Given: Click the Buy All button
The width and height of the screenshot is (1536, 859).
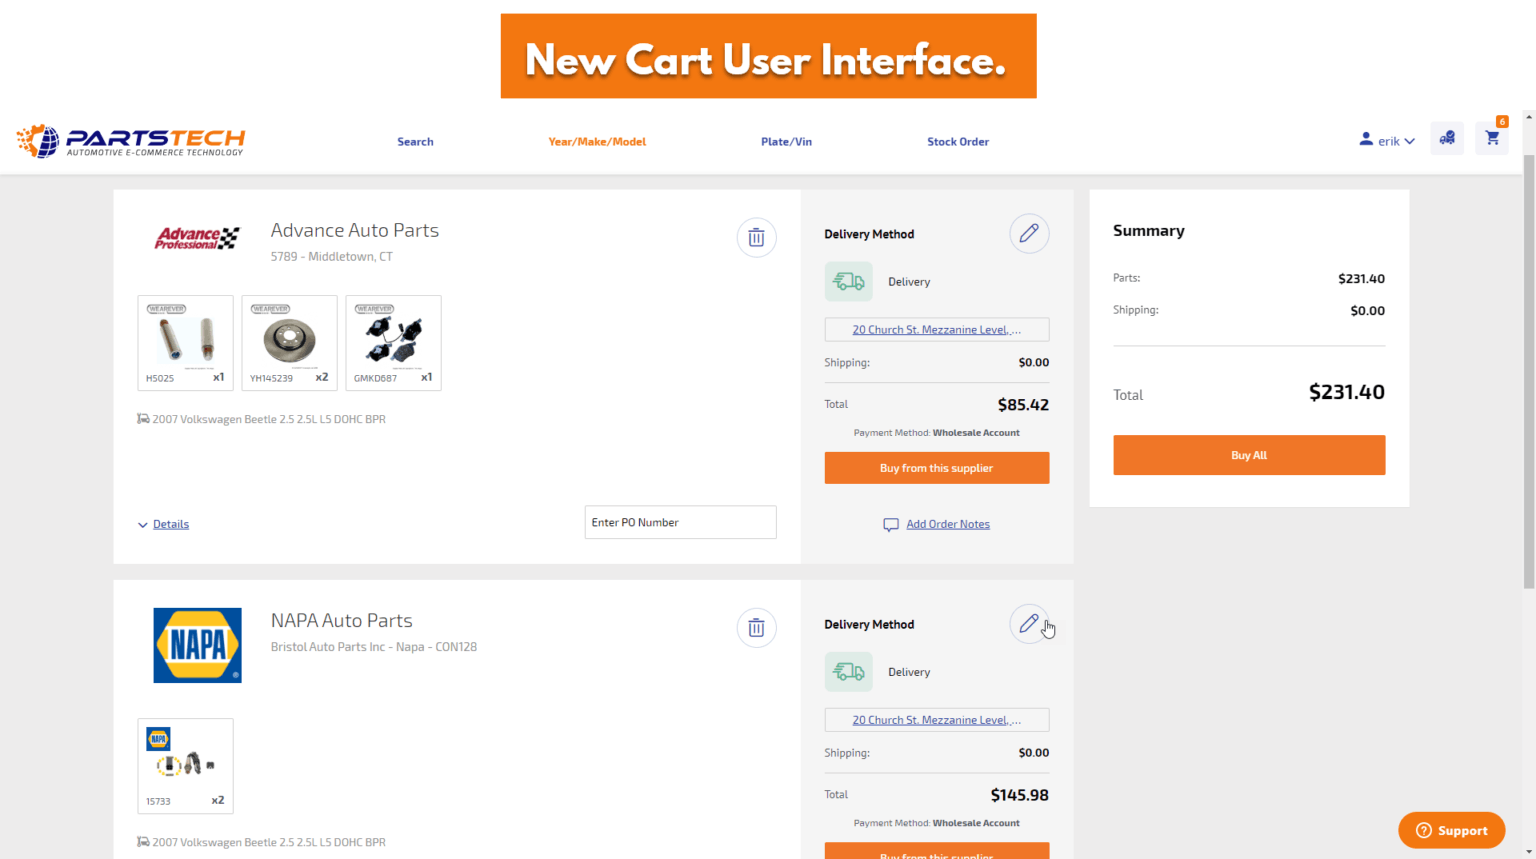Looking at the screenshot, I should (x=1249, y=455).
